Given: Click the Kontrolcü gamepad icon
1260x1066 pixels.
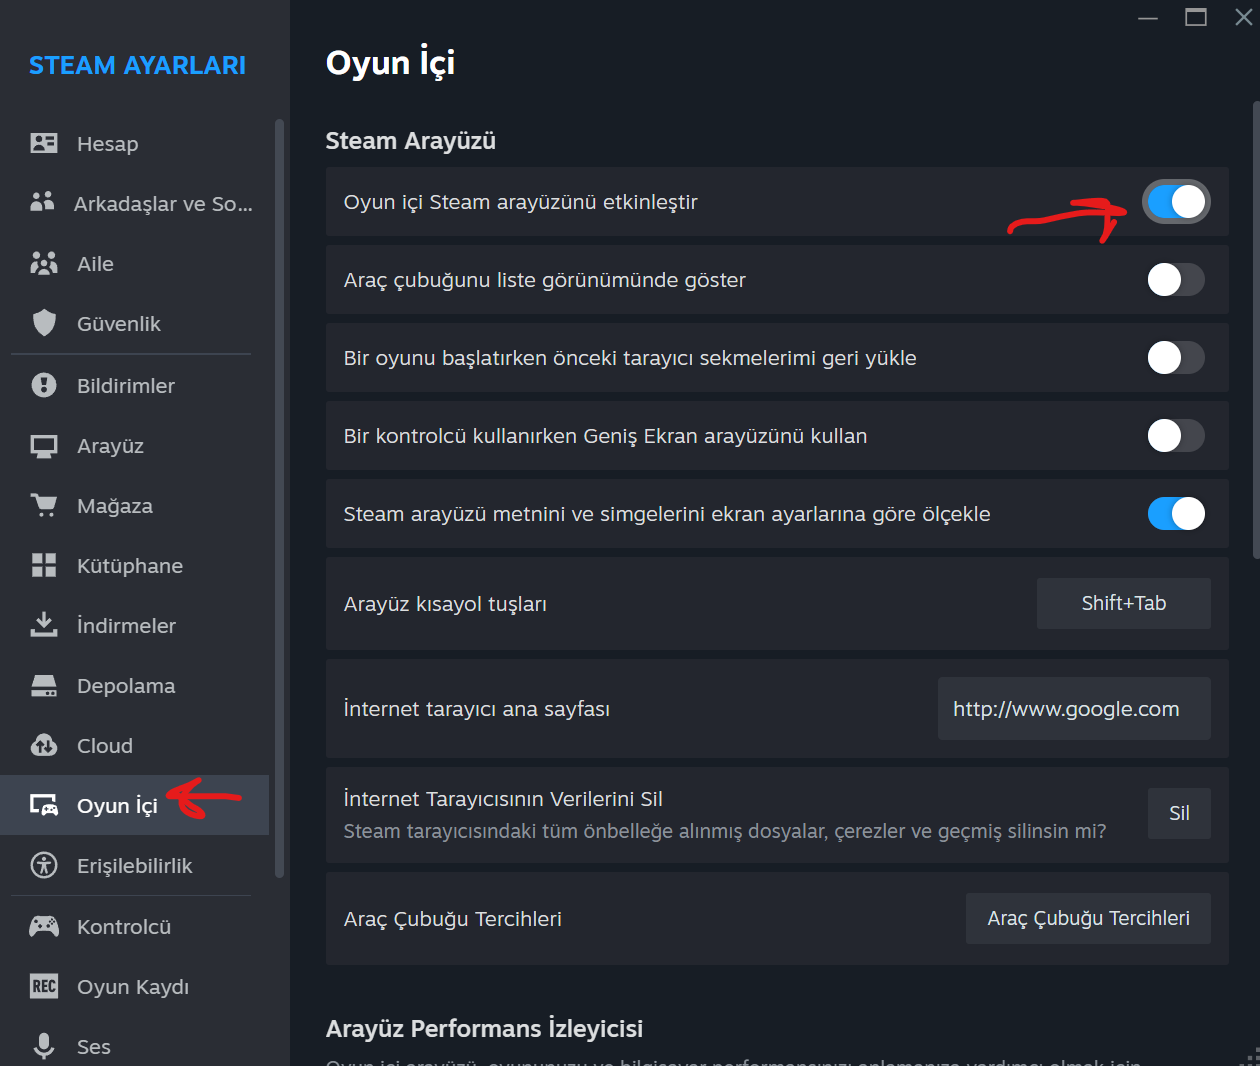Looking at the screenshot, I should tap(44, 926).
